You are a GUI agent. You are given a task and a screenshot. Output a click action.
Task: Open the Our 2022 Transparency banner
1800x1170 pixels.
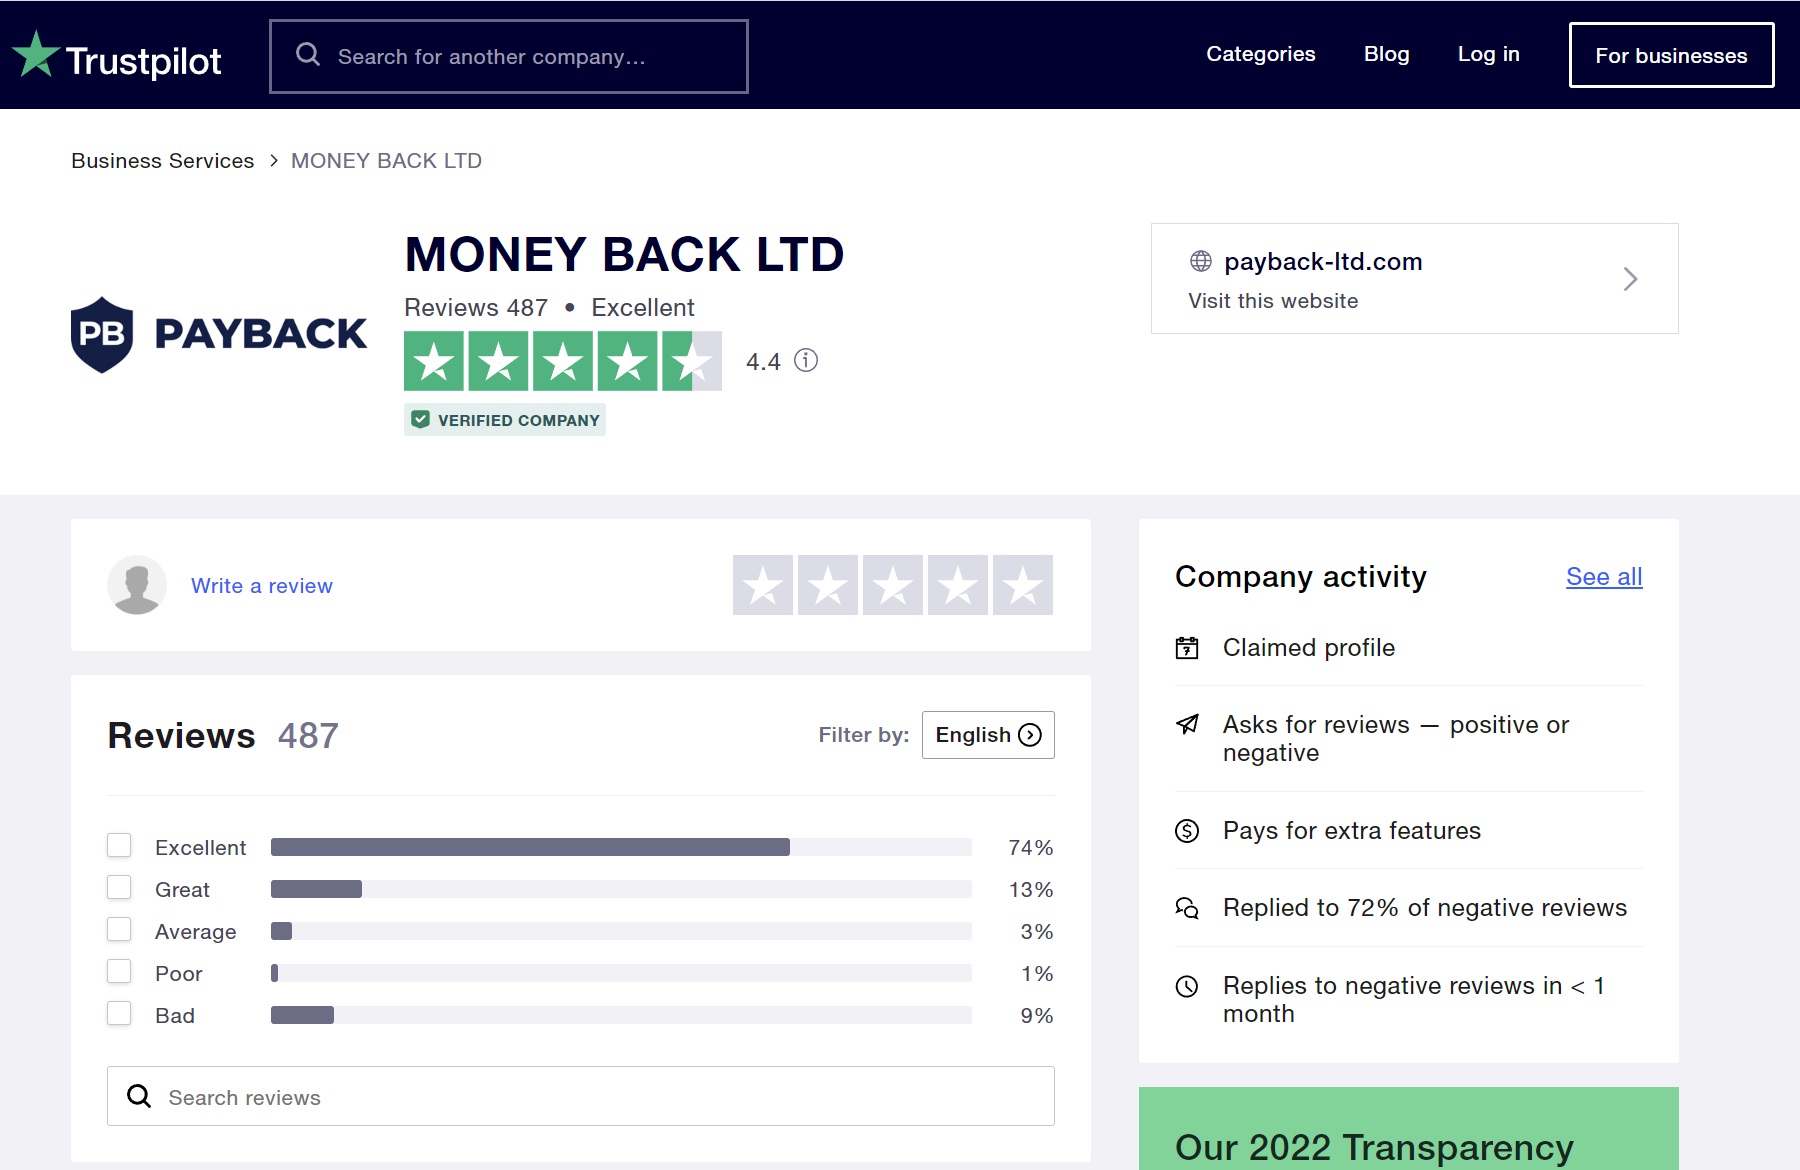1409,1129
